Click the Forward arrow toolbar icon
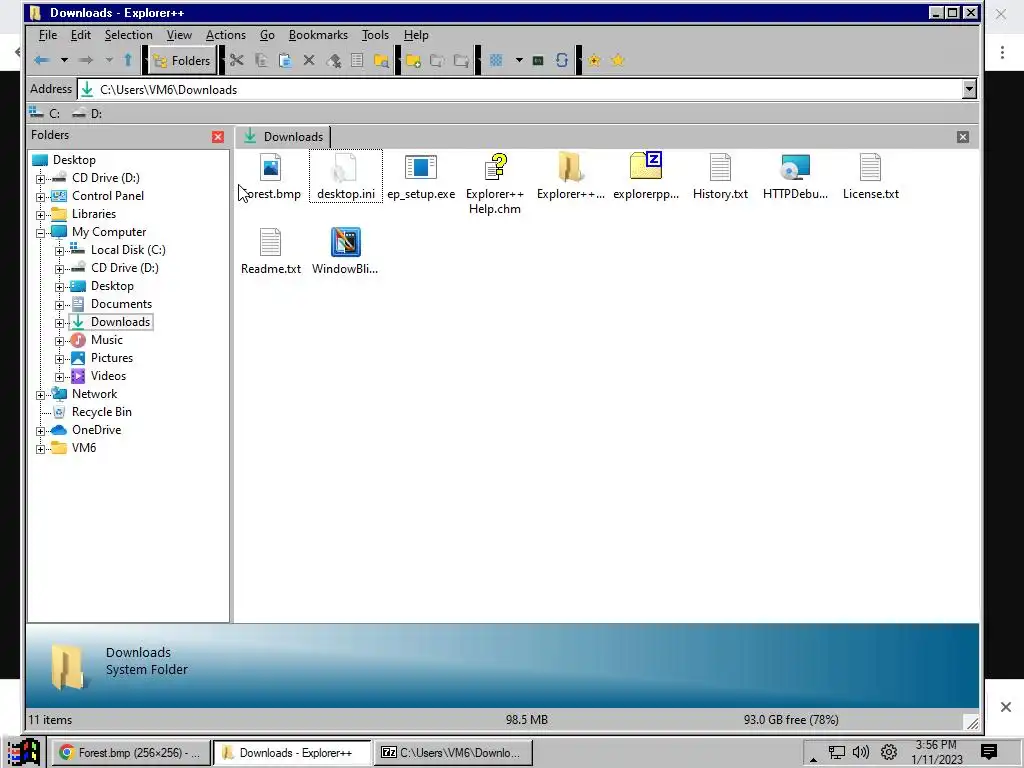This screenshot has height=768, width=1024. 86,61
